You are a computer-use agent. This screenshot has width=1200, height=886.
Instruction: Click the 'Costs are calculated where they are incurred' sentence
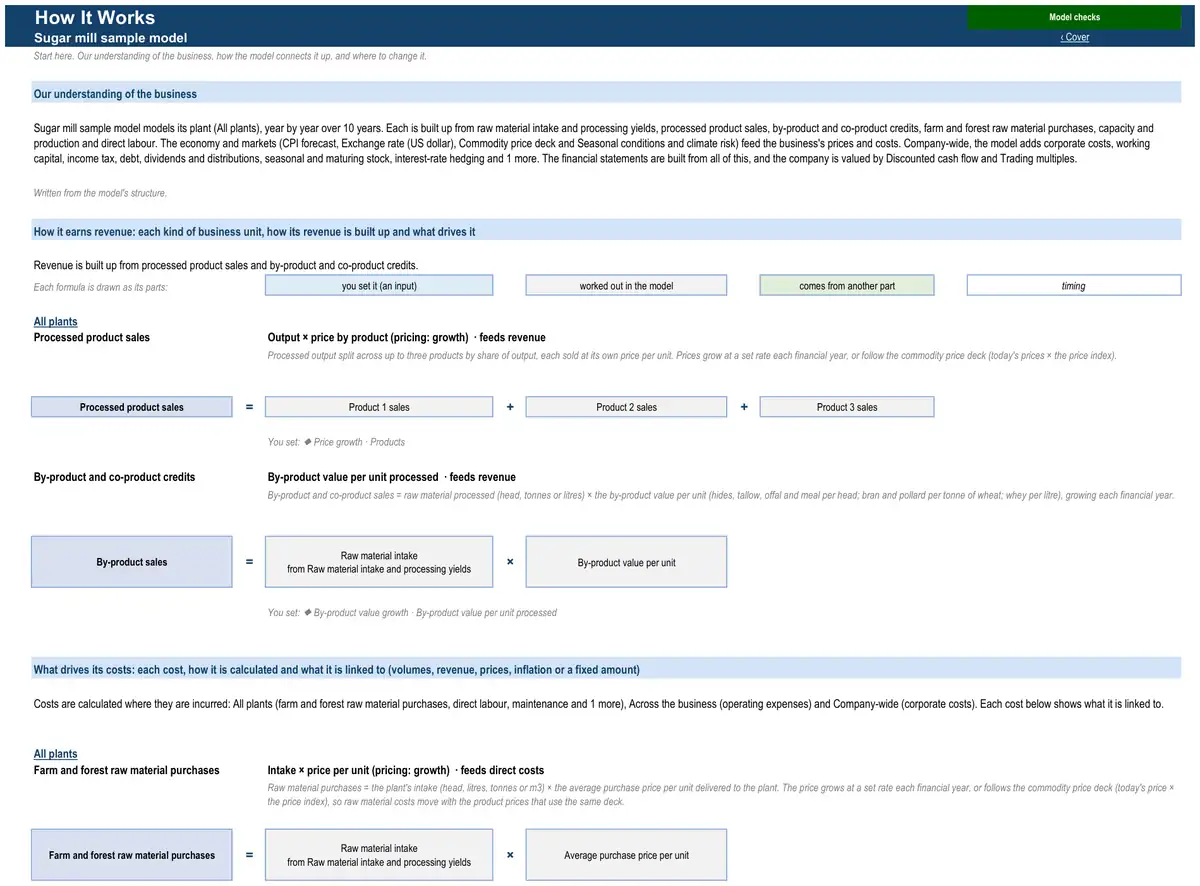tap(598, 704)
